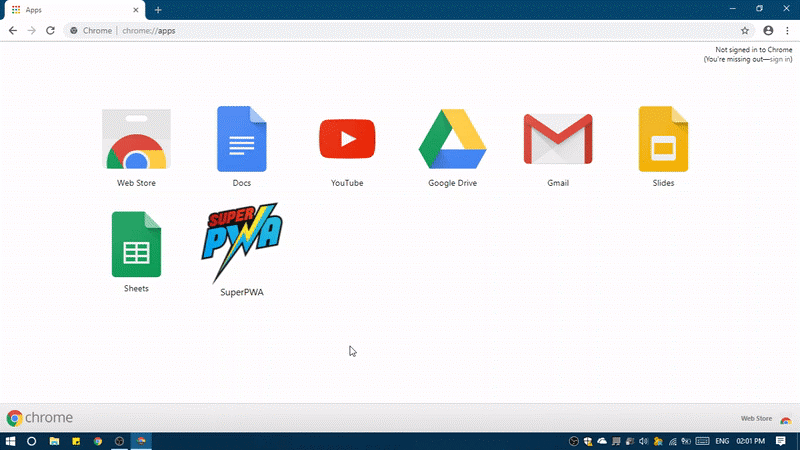This screenshot has height=450, width=800.
Task: View site info via Chrome icon in address bar
Action: tap(74, 31)
